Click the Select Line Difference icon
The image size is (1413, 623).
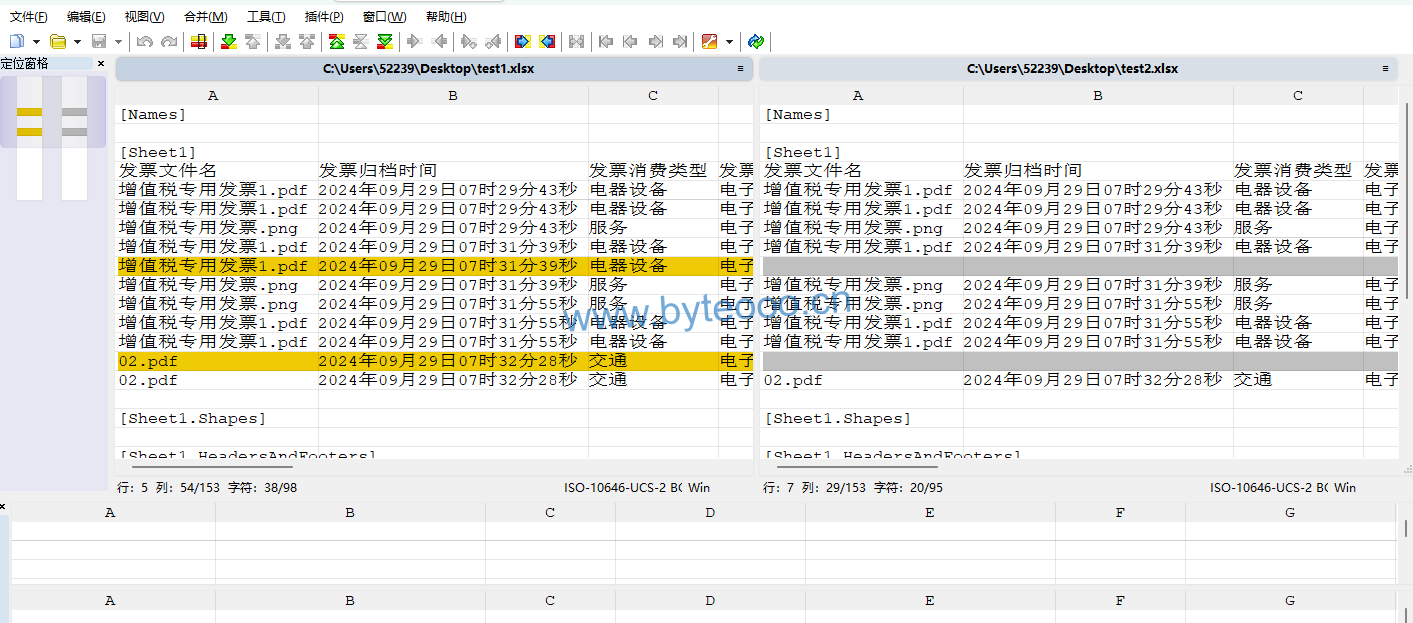199,41
